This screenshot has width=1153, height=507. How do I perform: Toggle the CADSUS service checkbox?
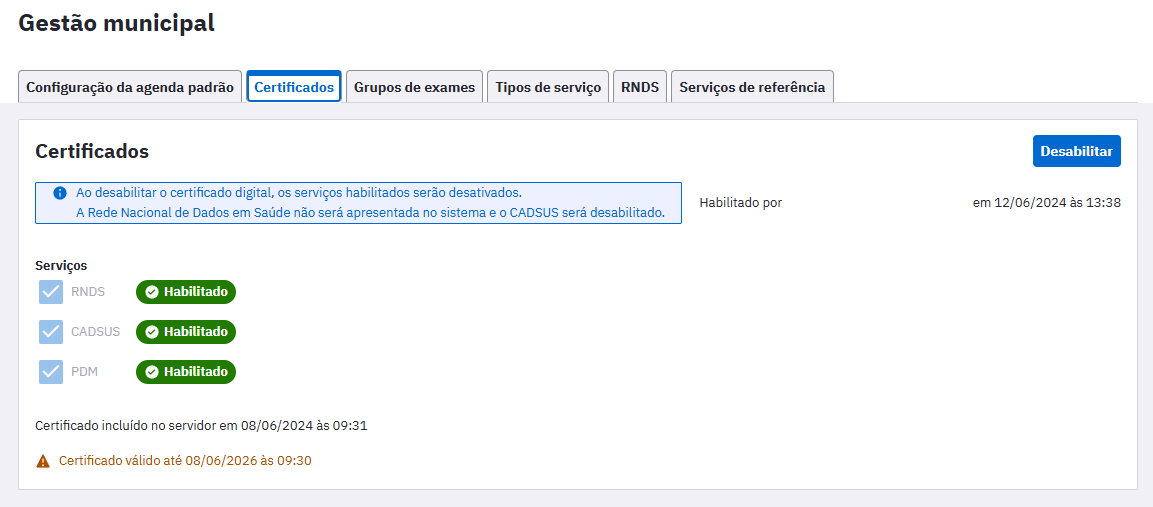(51, 332)
